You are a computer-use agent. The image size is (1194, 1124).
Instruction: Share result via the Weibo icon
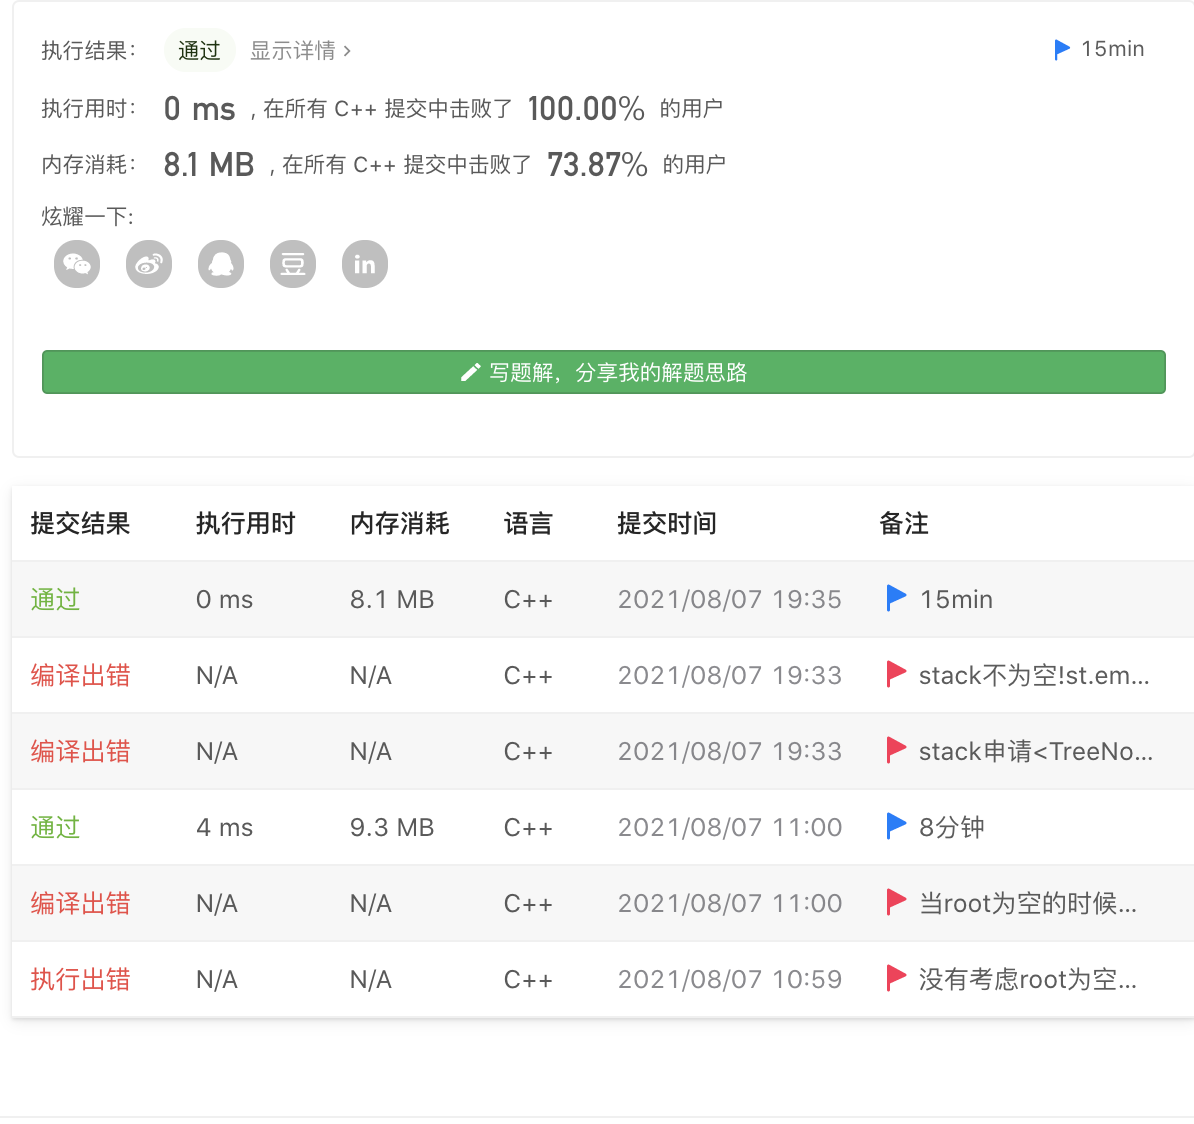[149, 264]
